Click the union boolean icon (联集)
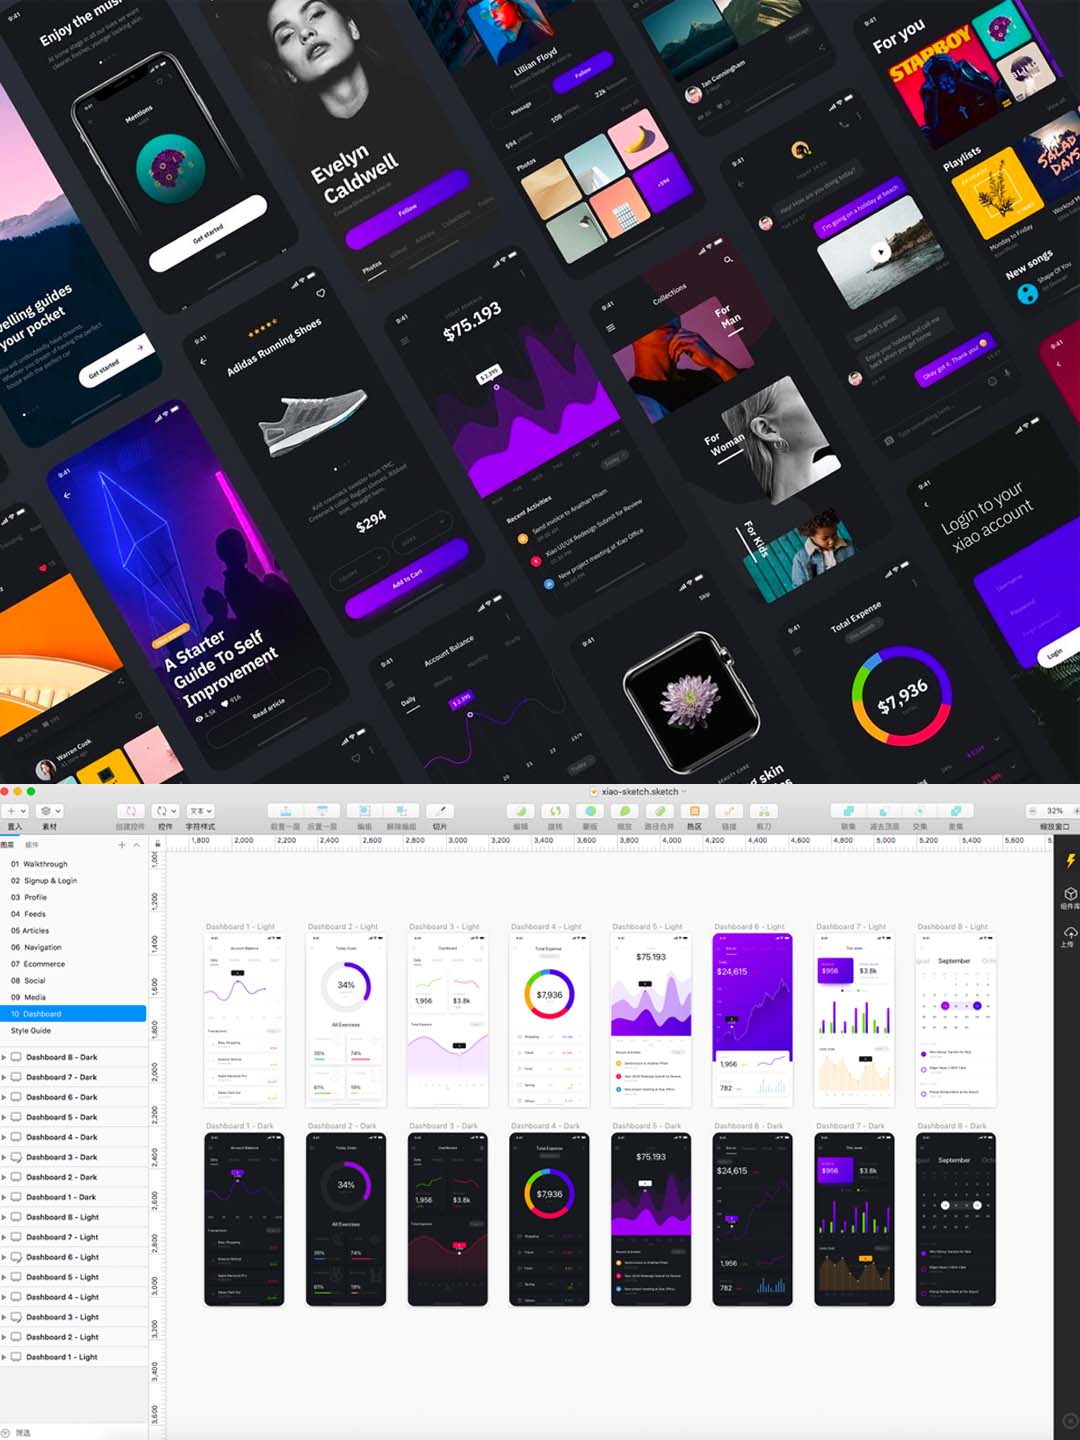1080x1440 pixels. click(848, 812)
